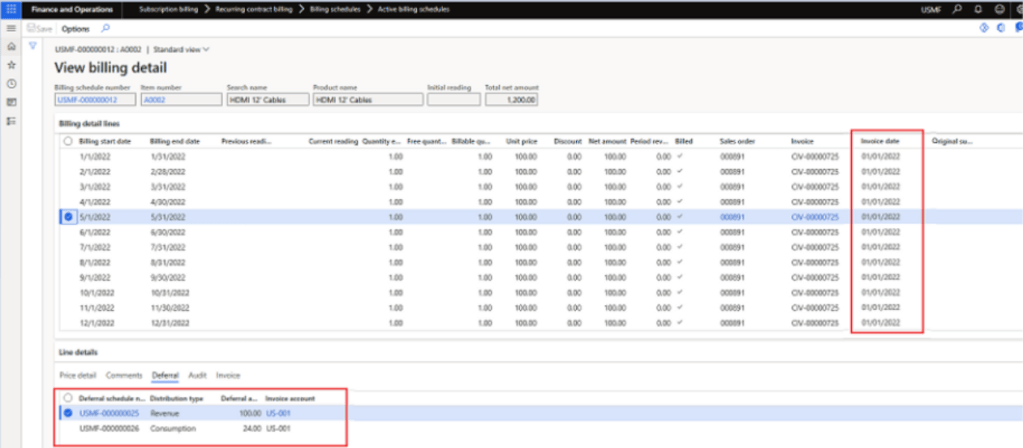Open the app launcher waffle icon
Image resolution: width=1023 pixels, height=448 pixels.
[x=11, y=9]
